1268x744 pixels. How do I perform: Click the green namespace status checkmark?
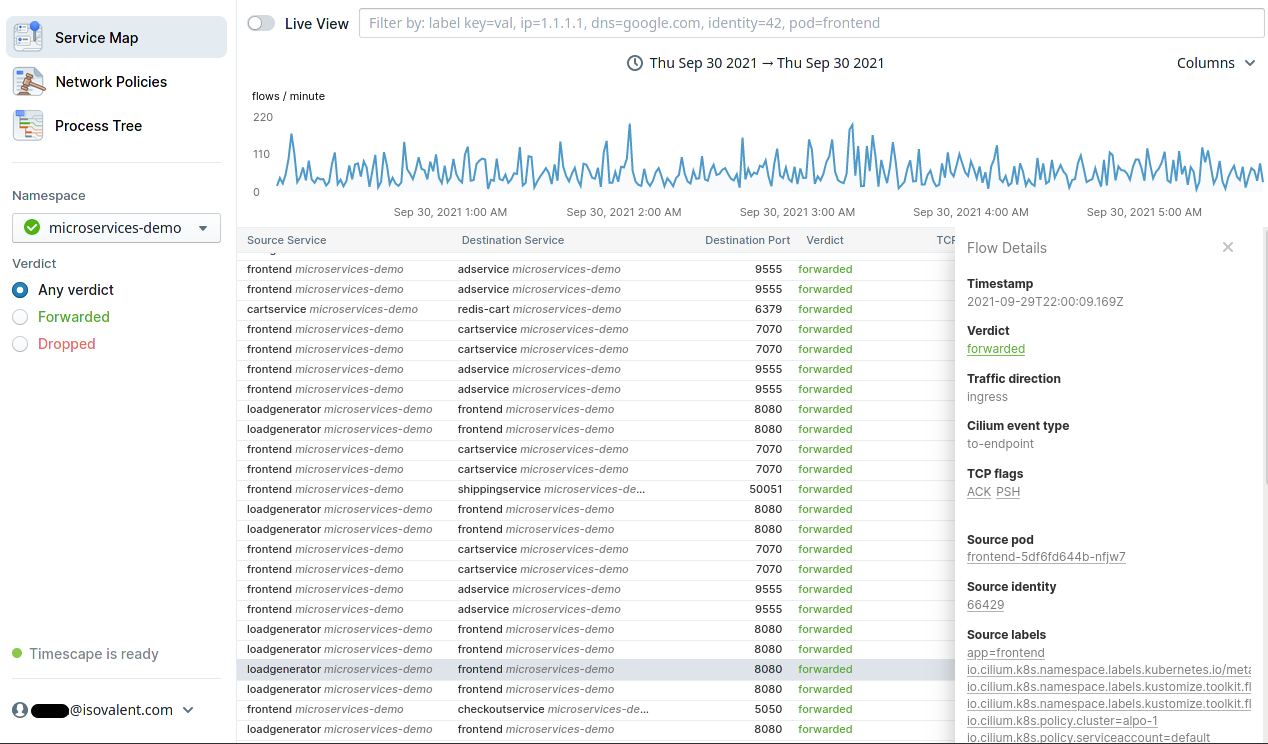(x=32, y=227)
